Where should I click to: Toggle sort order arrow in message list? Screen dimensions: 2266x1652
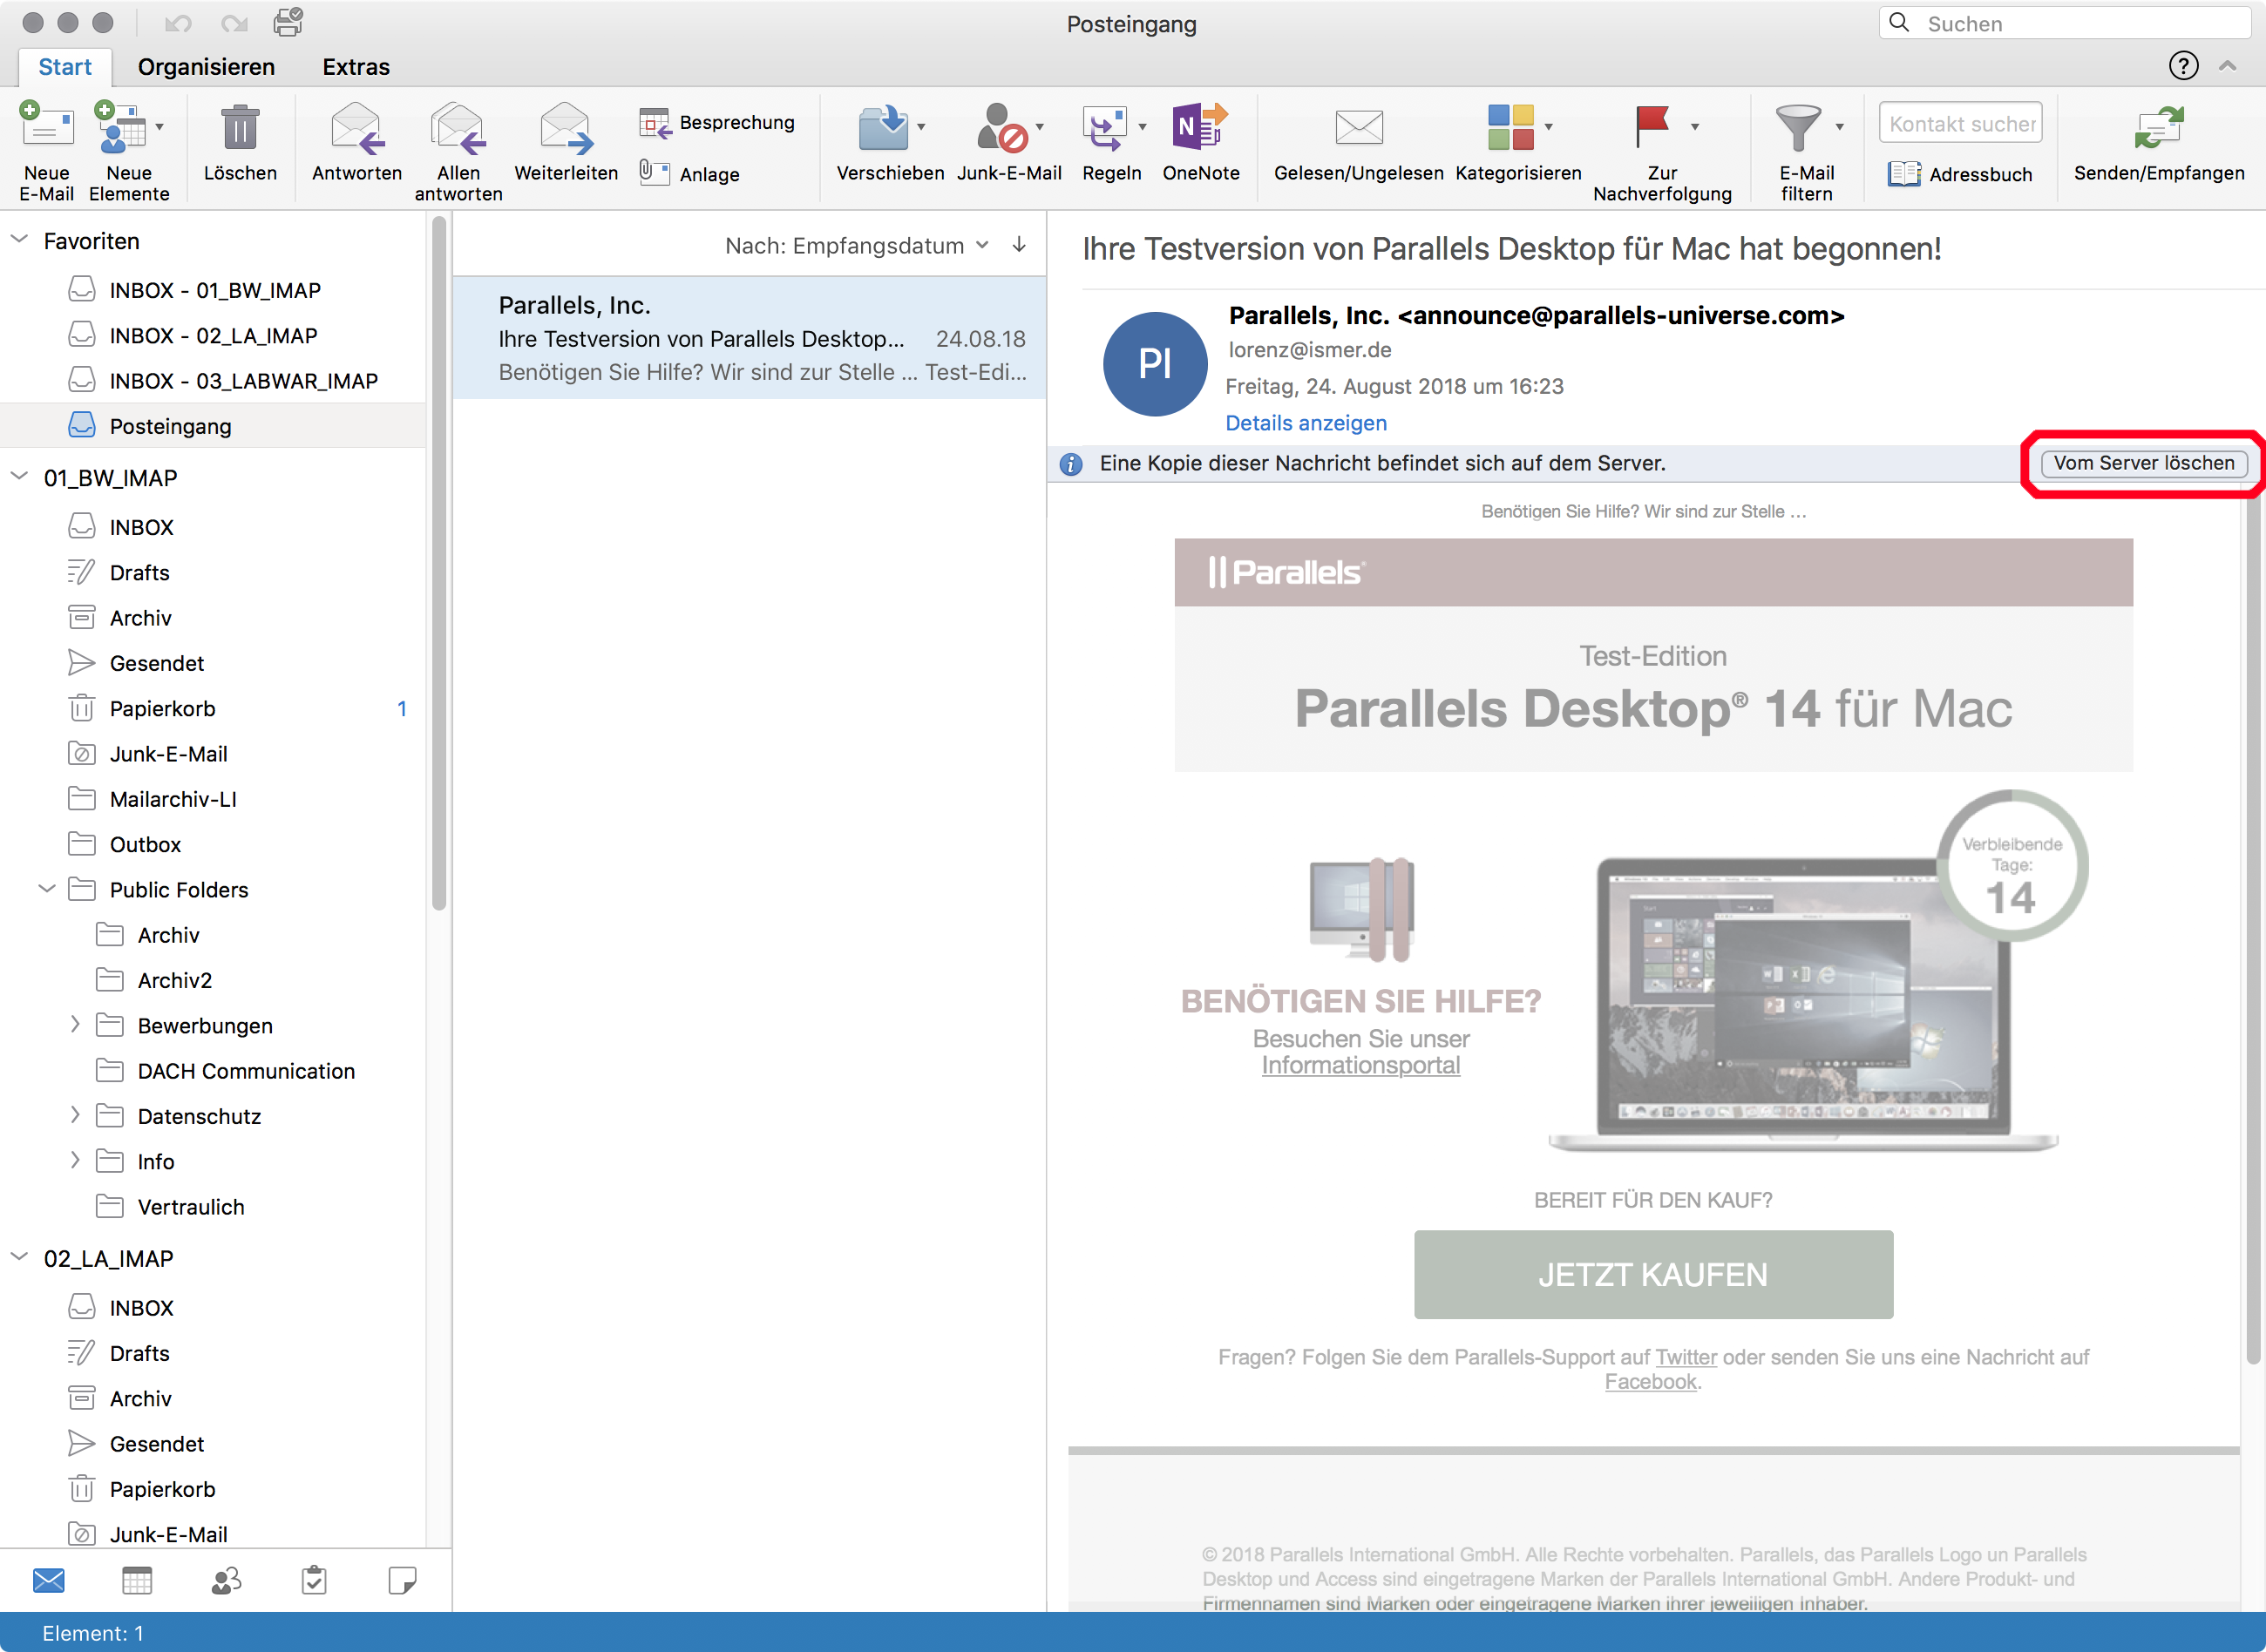tap(1019, 245)
